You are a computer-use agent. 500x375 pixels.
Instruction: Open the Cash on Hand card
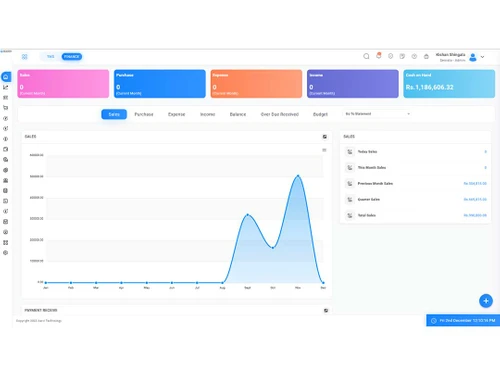pyautogui.click(x=449, y=84)
